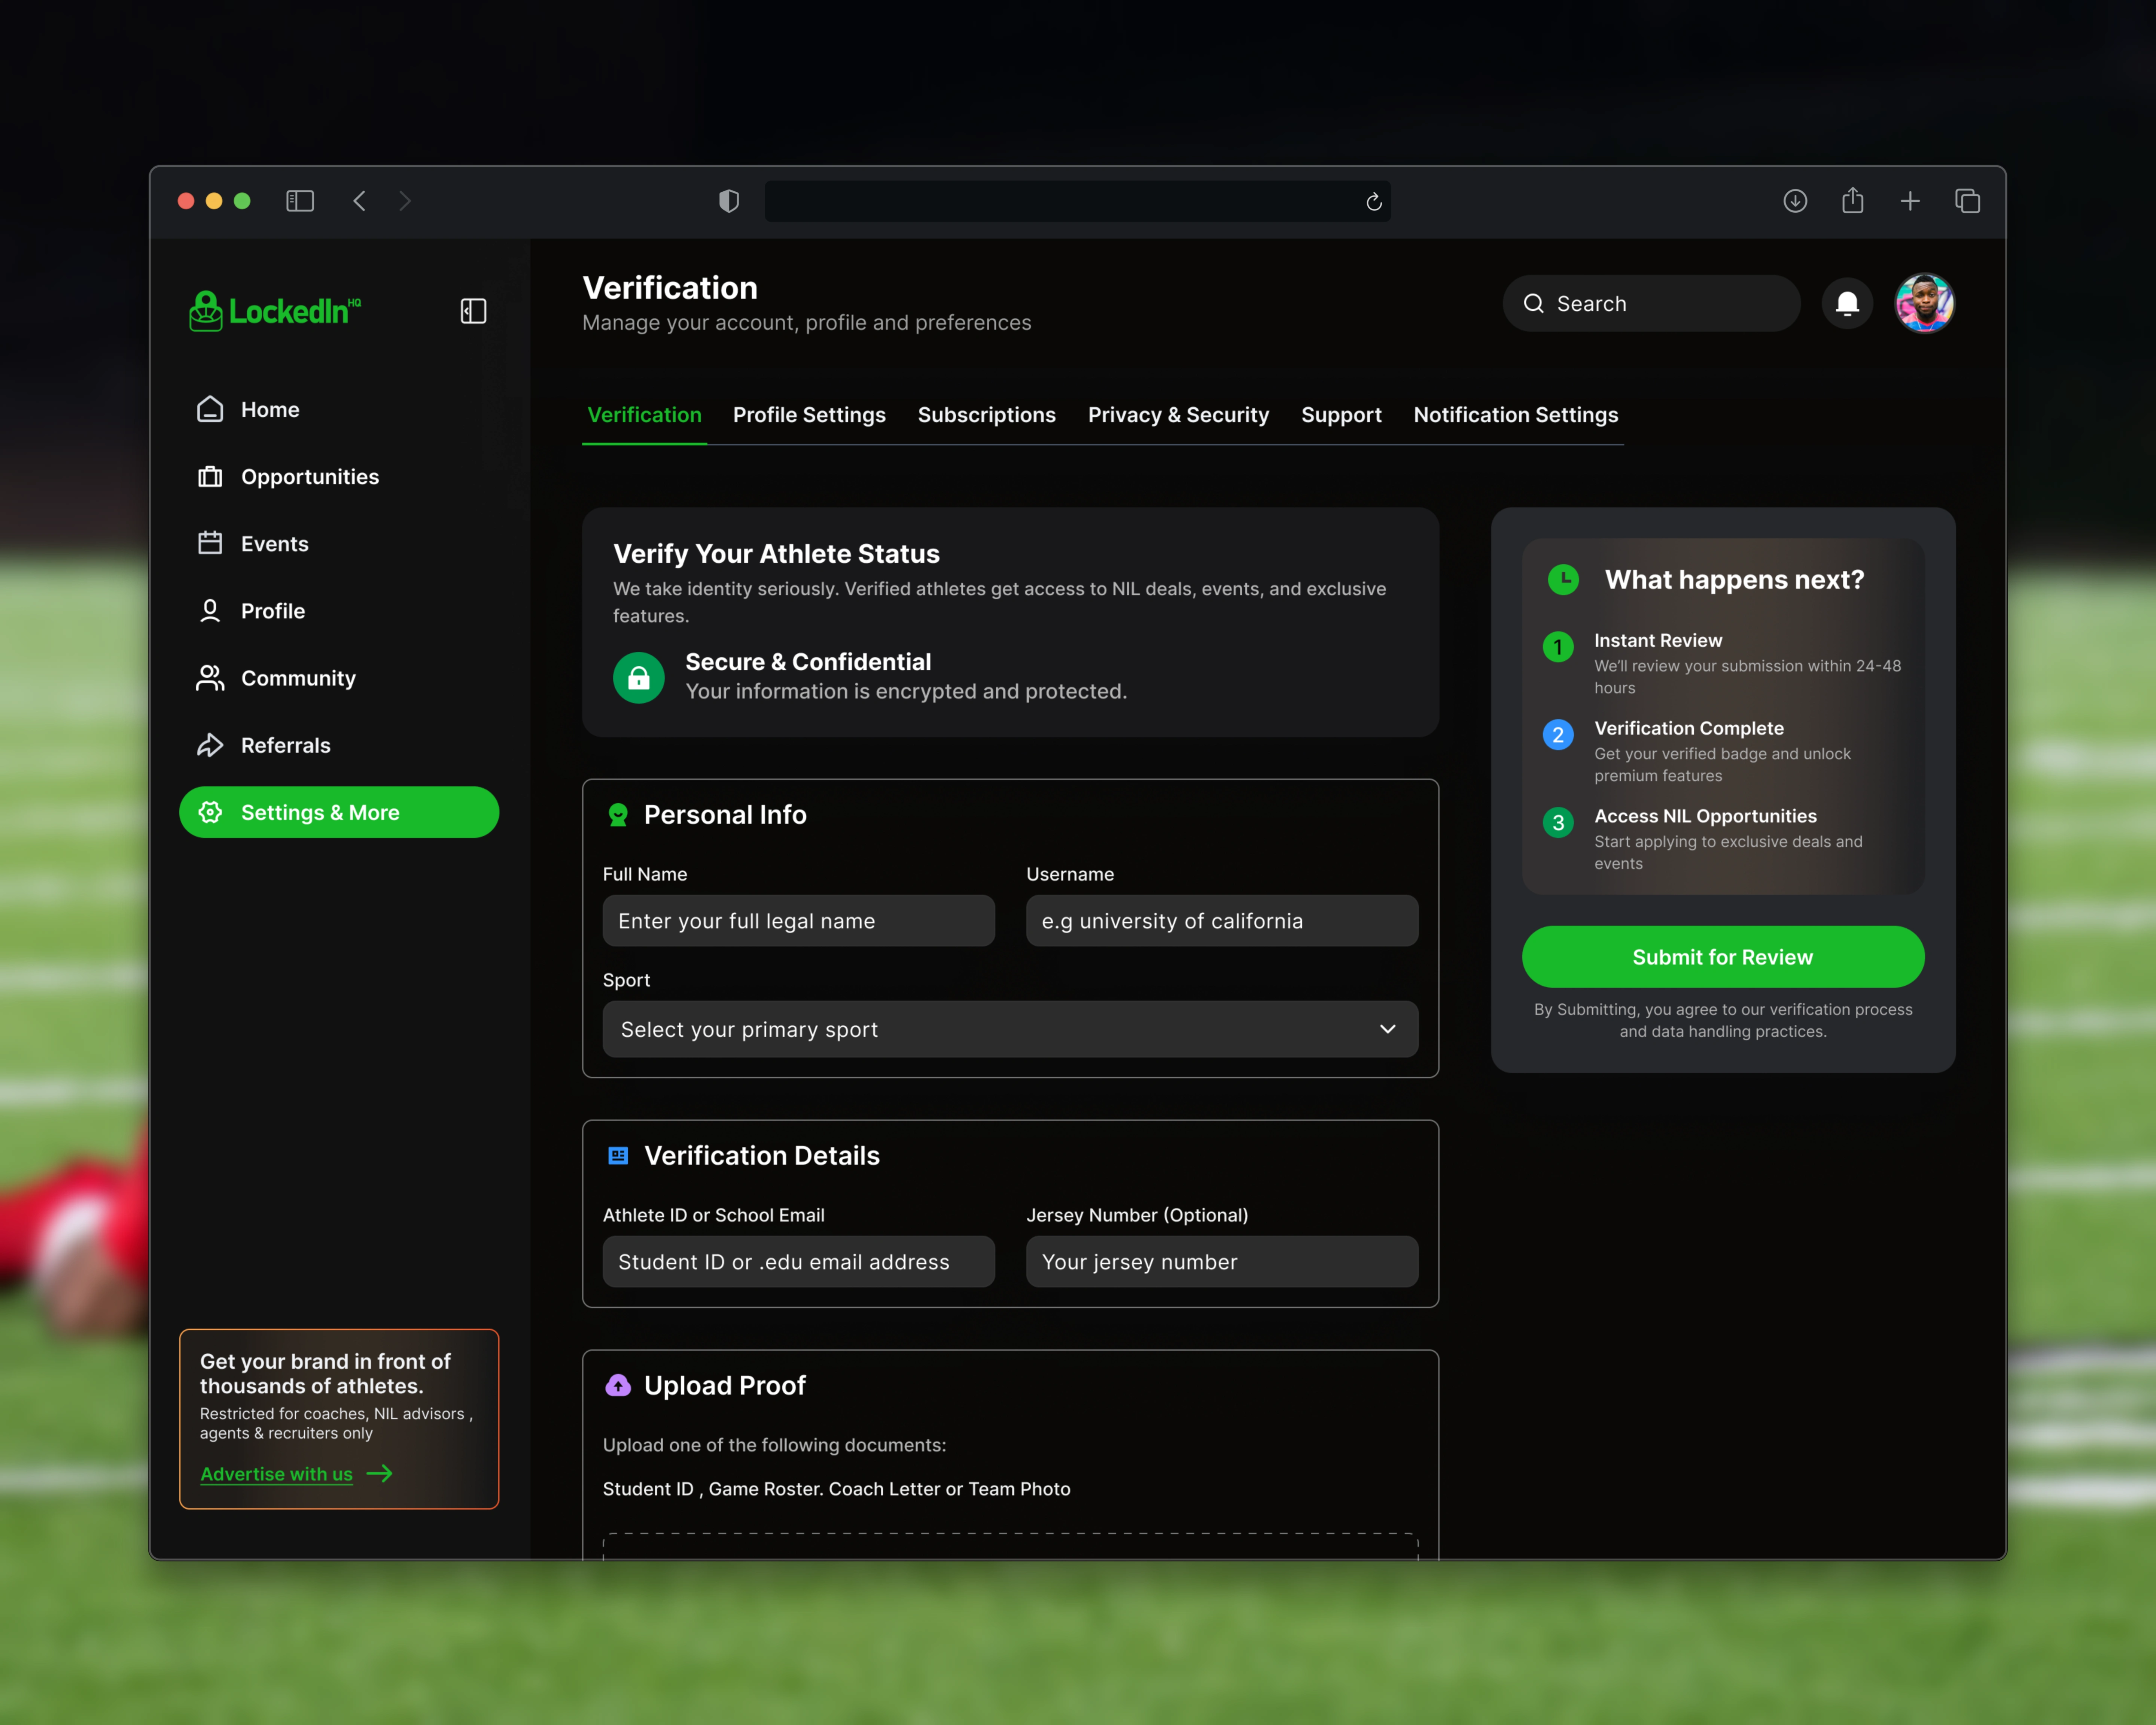The image size is (2156, 1725).
Task: Collapse the LockedIn sidebar panel icon
Action: (x=473, y=311)
